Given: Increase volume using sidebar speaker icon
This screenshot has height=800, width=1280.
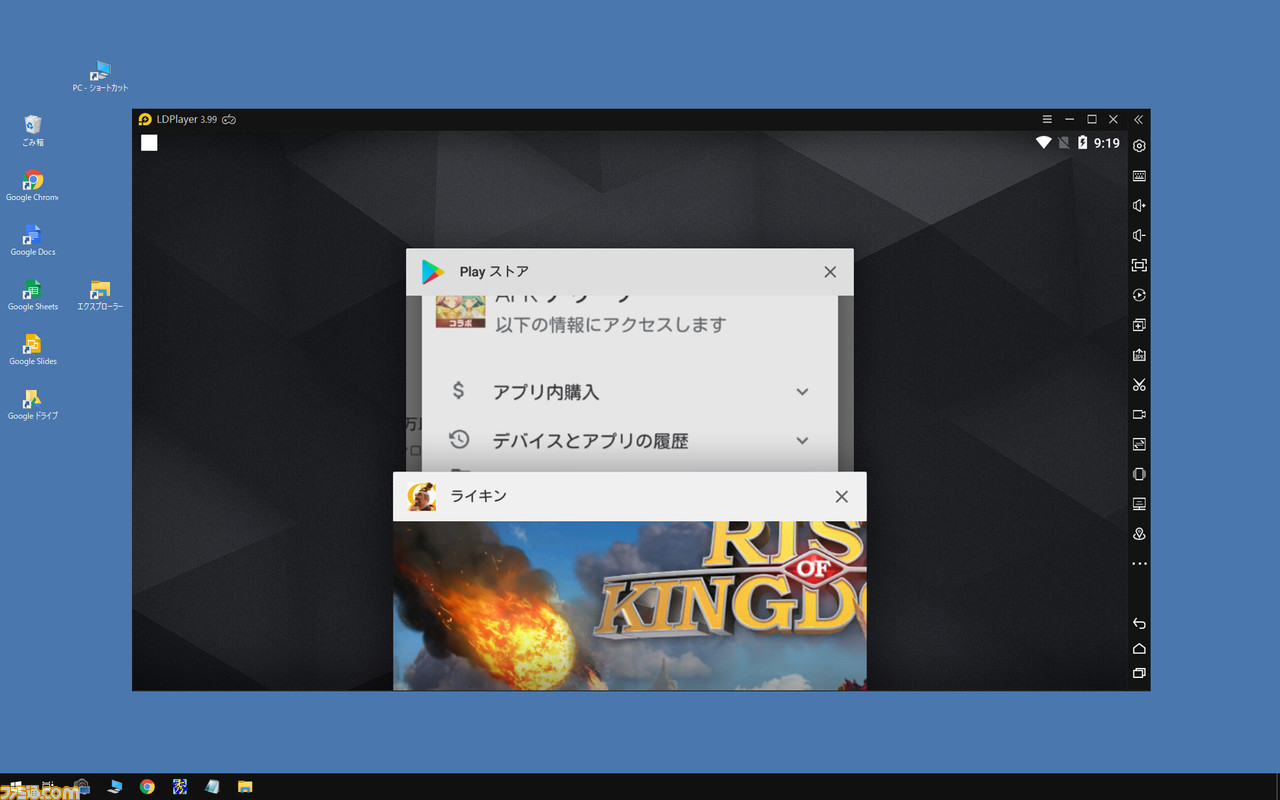Looking at the screenshot, I should coord(1139,206).
